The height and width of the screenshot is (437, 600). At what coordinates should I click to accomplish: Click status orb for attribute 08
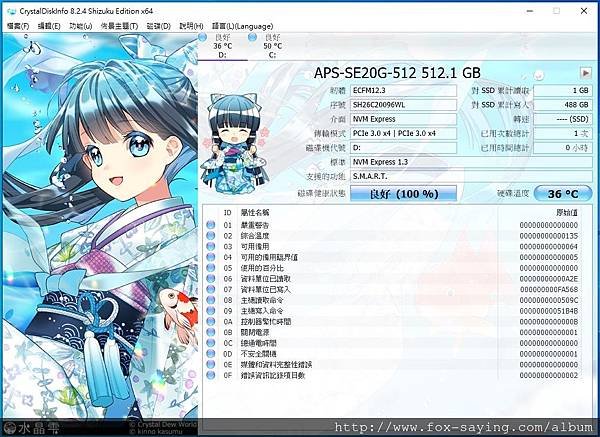point(210,300)
